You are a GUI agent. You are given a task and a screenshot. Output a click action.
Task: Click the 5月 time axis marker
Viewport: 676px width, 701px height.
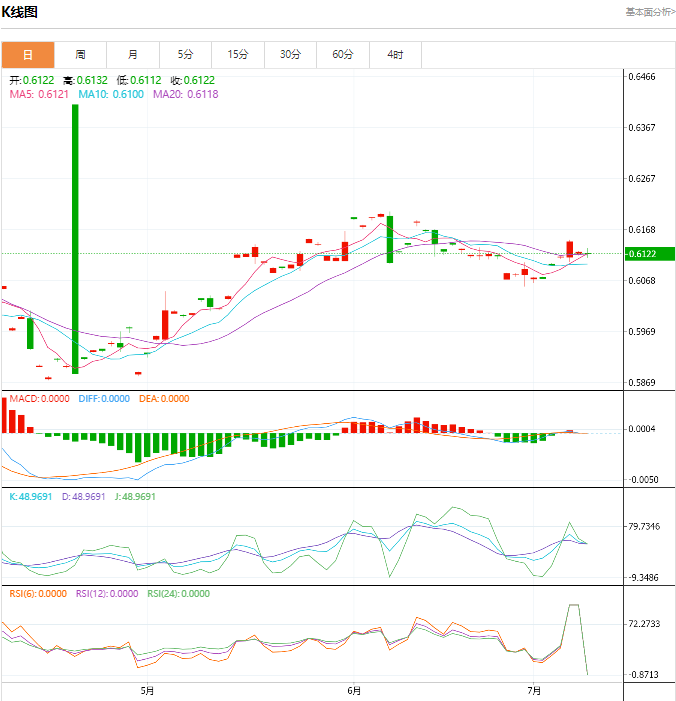pos(147,690)
